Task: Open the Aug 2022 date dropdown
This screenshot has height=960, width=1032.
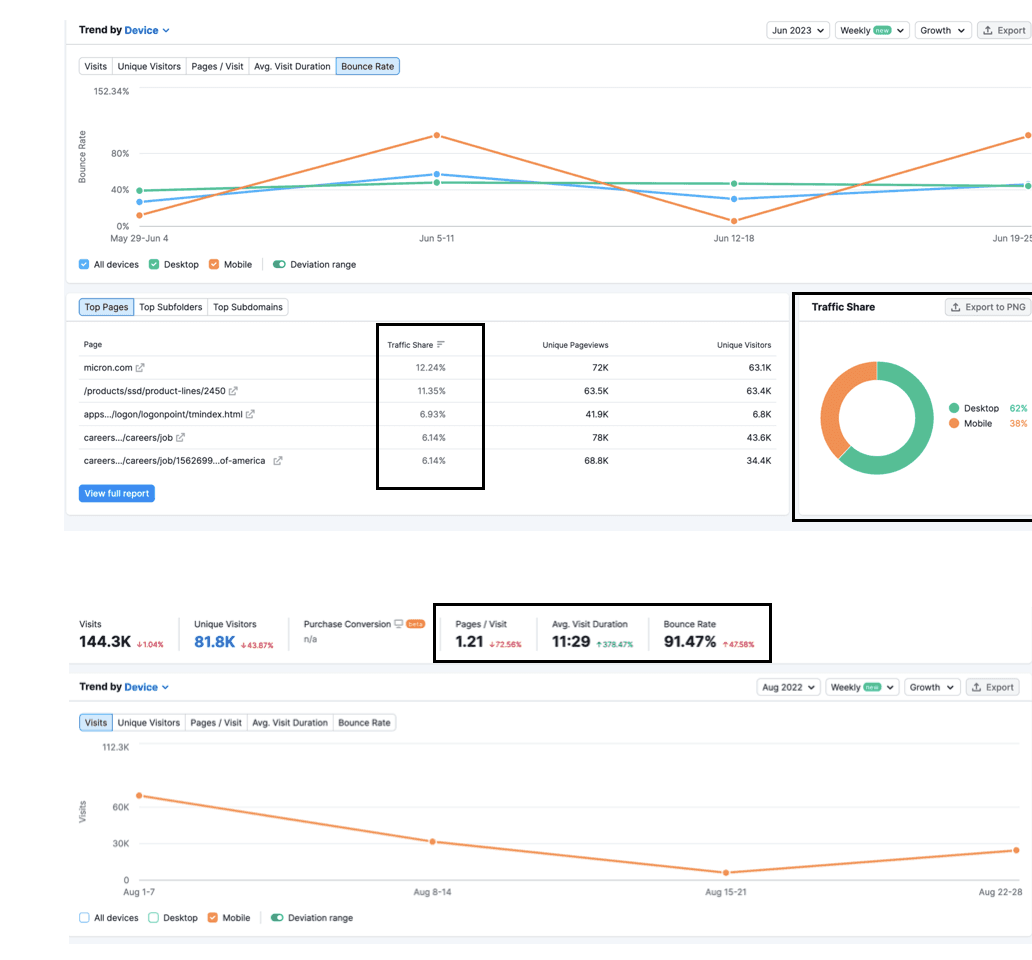Action: [x=788, y=687]
